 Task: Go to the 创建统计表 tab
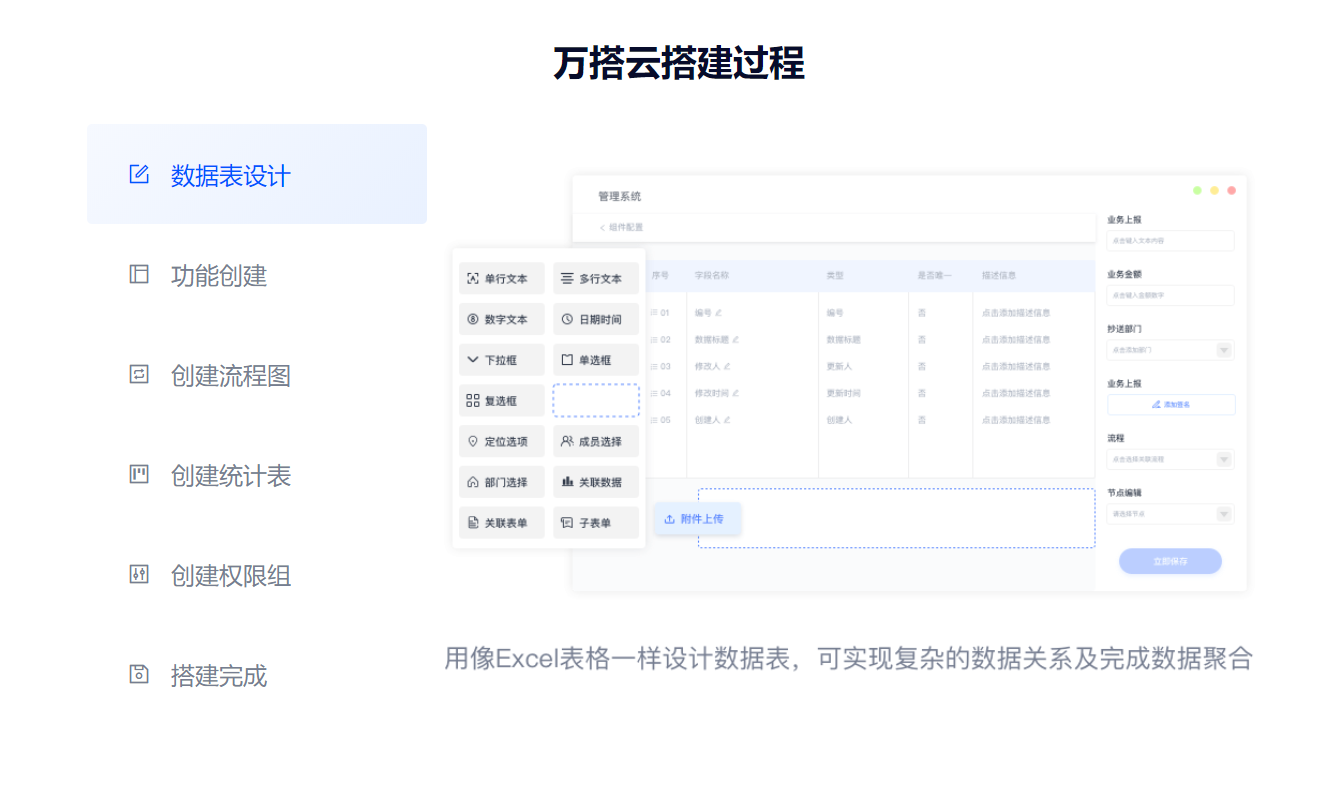[257, 475]
